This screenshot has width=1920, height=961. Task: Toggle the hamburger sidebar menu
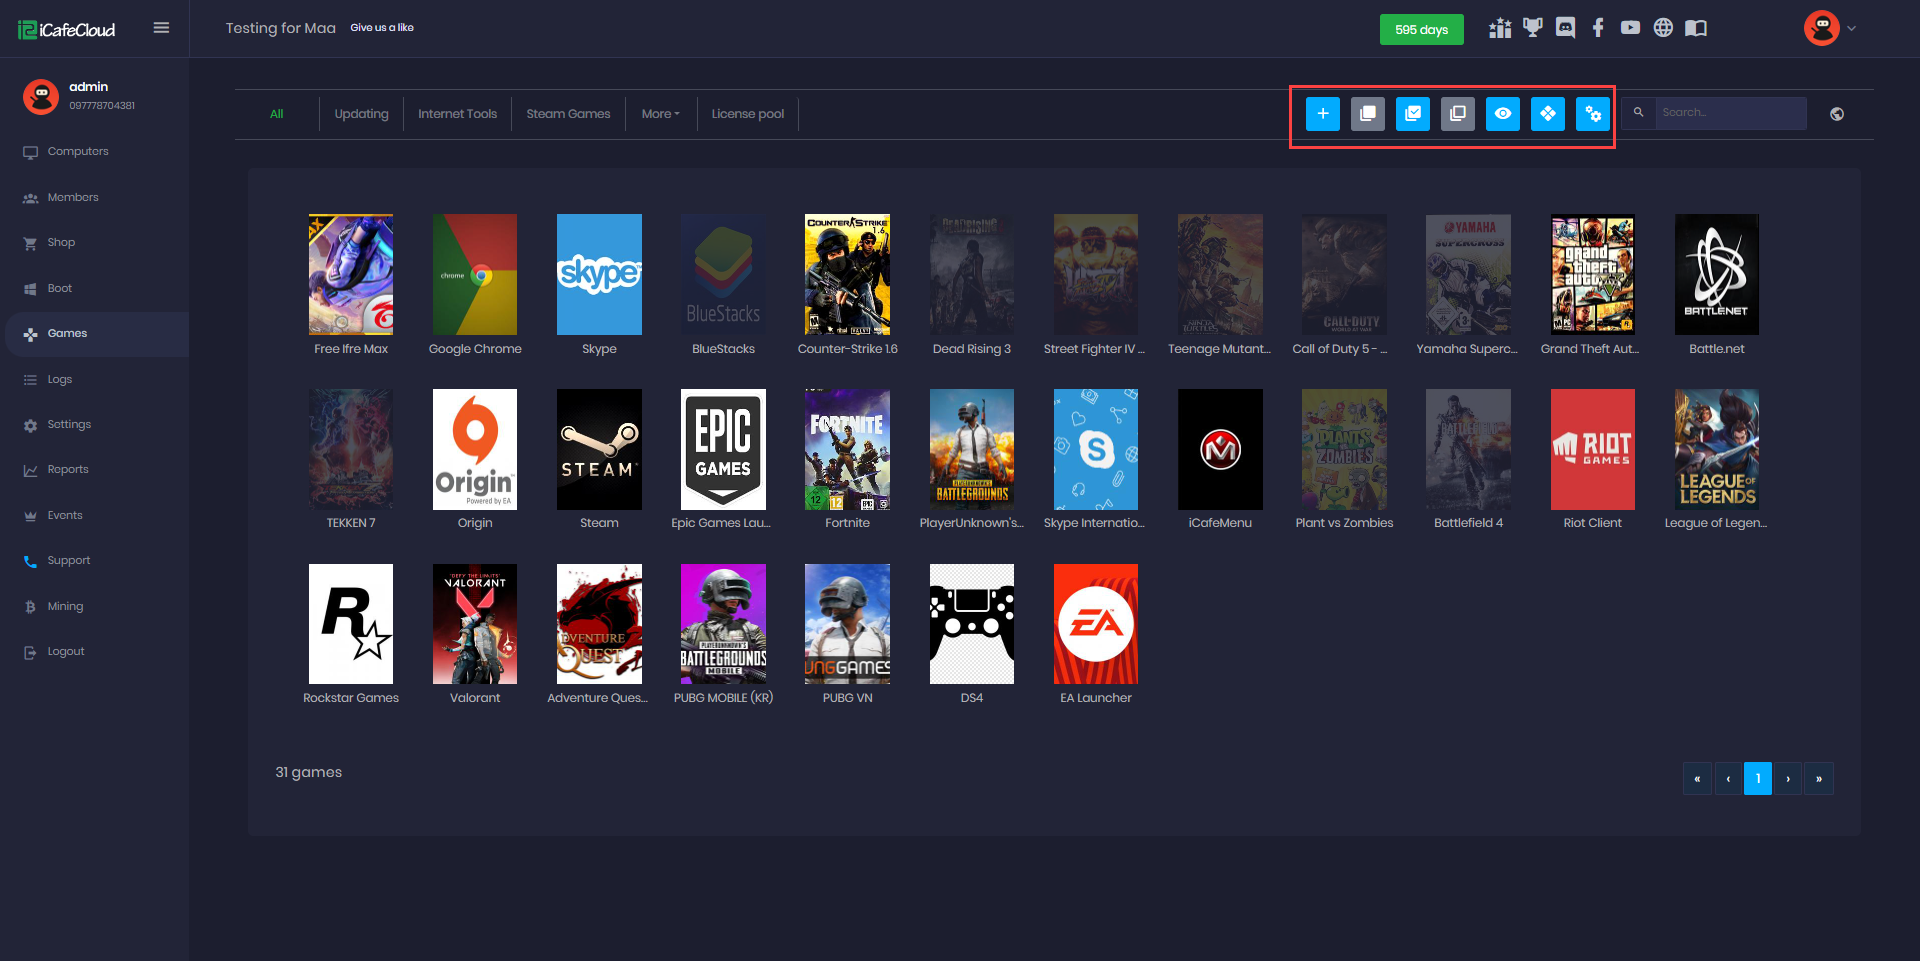(161, 28)
